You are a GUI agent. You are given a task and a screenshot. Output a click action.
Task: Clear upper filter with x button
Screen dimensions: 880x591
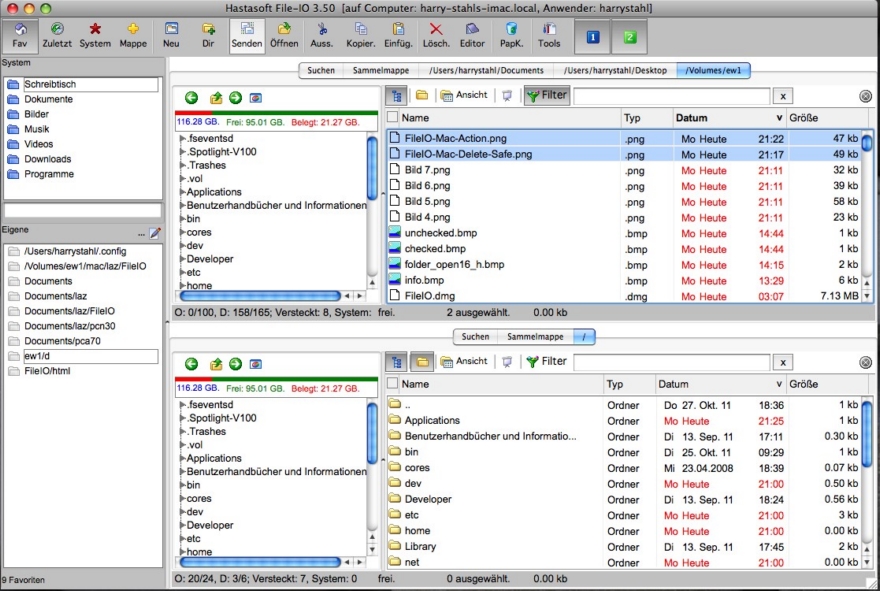pos(783,96)
